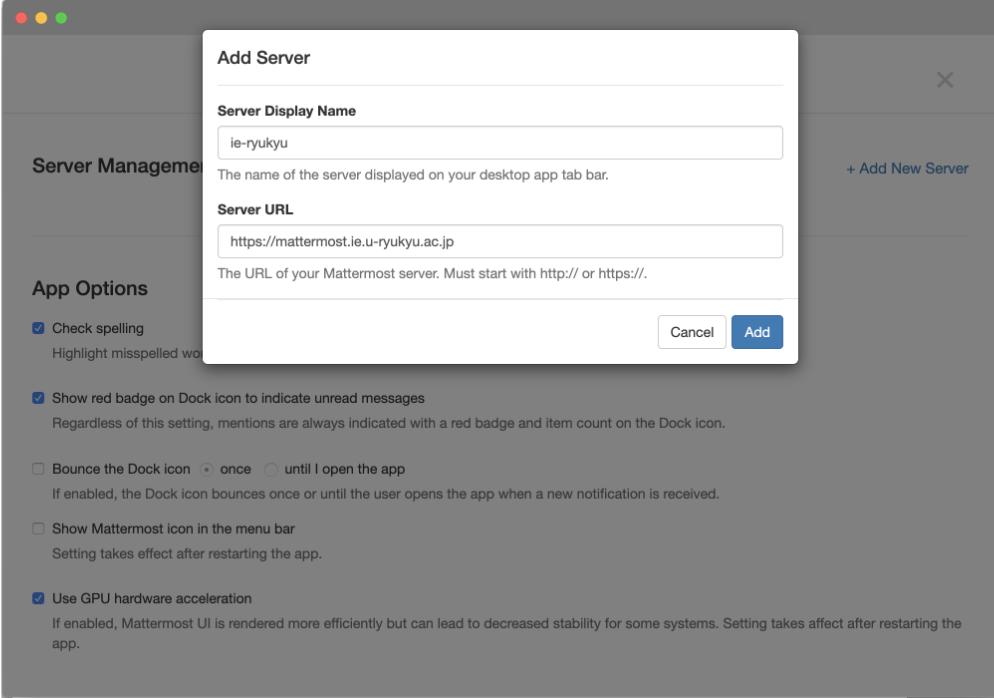Disable the red badge on Dock icon checkbox
Screen dimensions: 994x698
[x=38, y=398]
